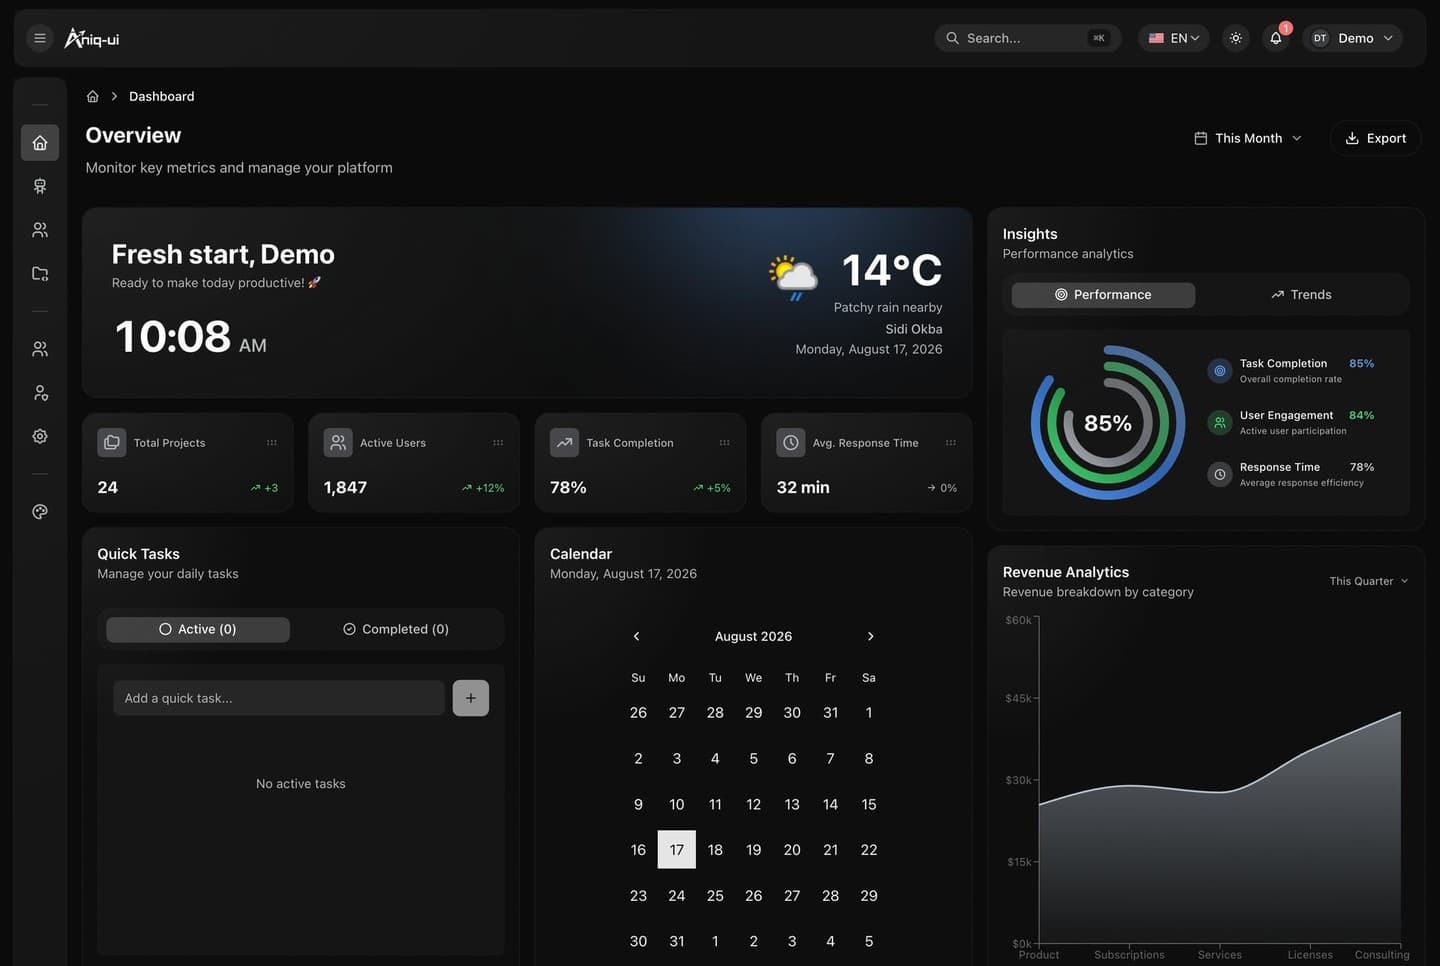
Task: Go to the home icon in the sidebar
Action: (x=40, y=143)
